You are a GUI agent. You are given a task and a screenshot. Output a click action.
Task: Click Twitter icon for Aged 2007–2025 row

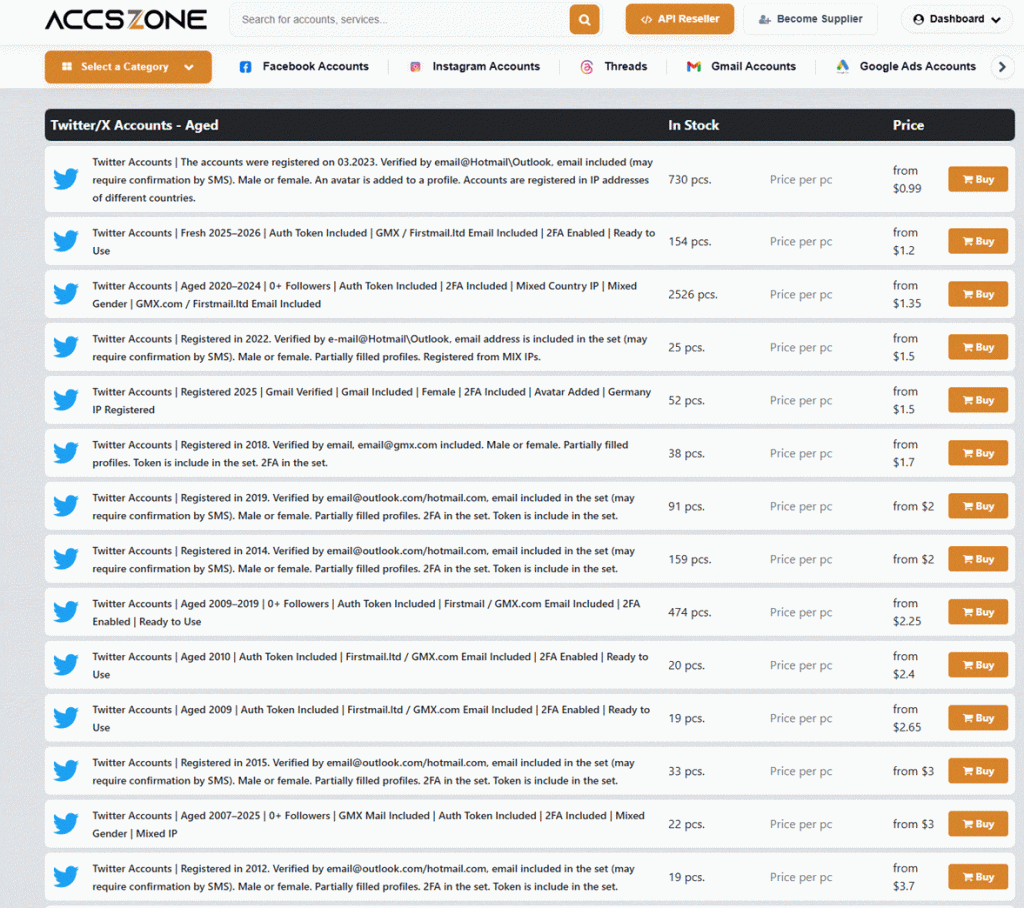click(66, 824)
